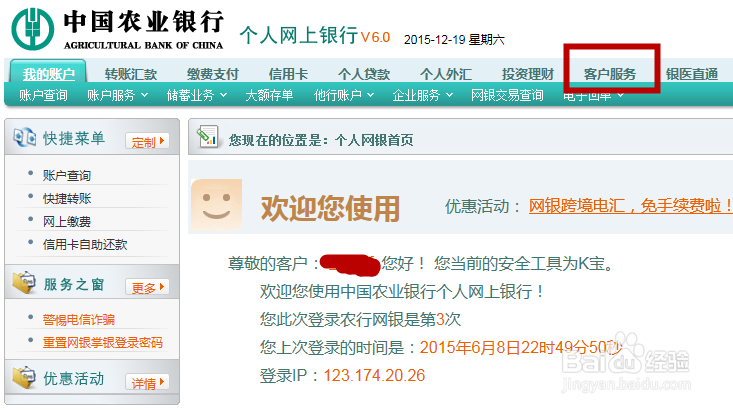Click the 您现在的位置是：个人网银首页 breadcrumb text

[321, 140]
